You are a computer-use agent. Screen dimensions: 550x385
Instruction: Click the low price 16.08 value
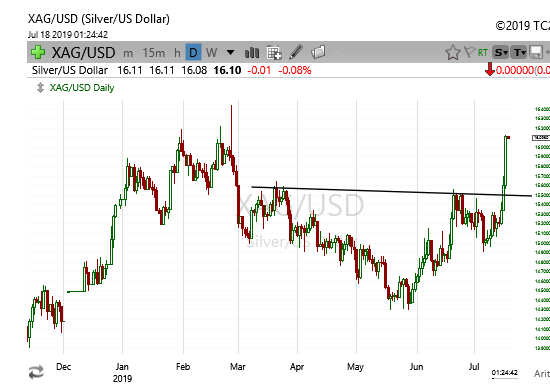194,70
